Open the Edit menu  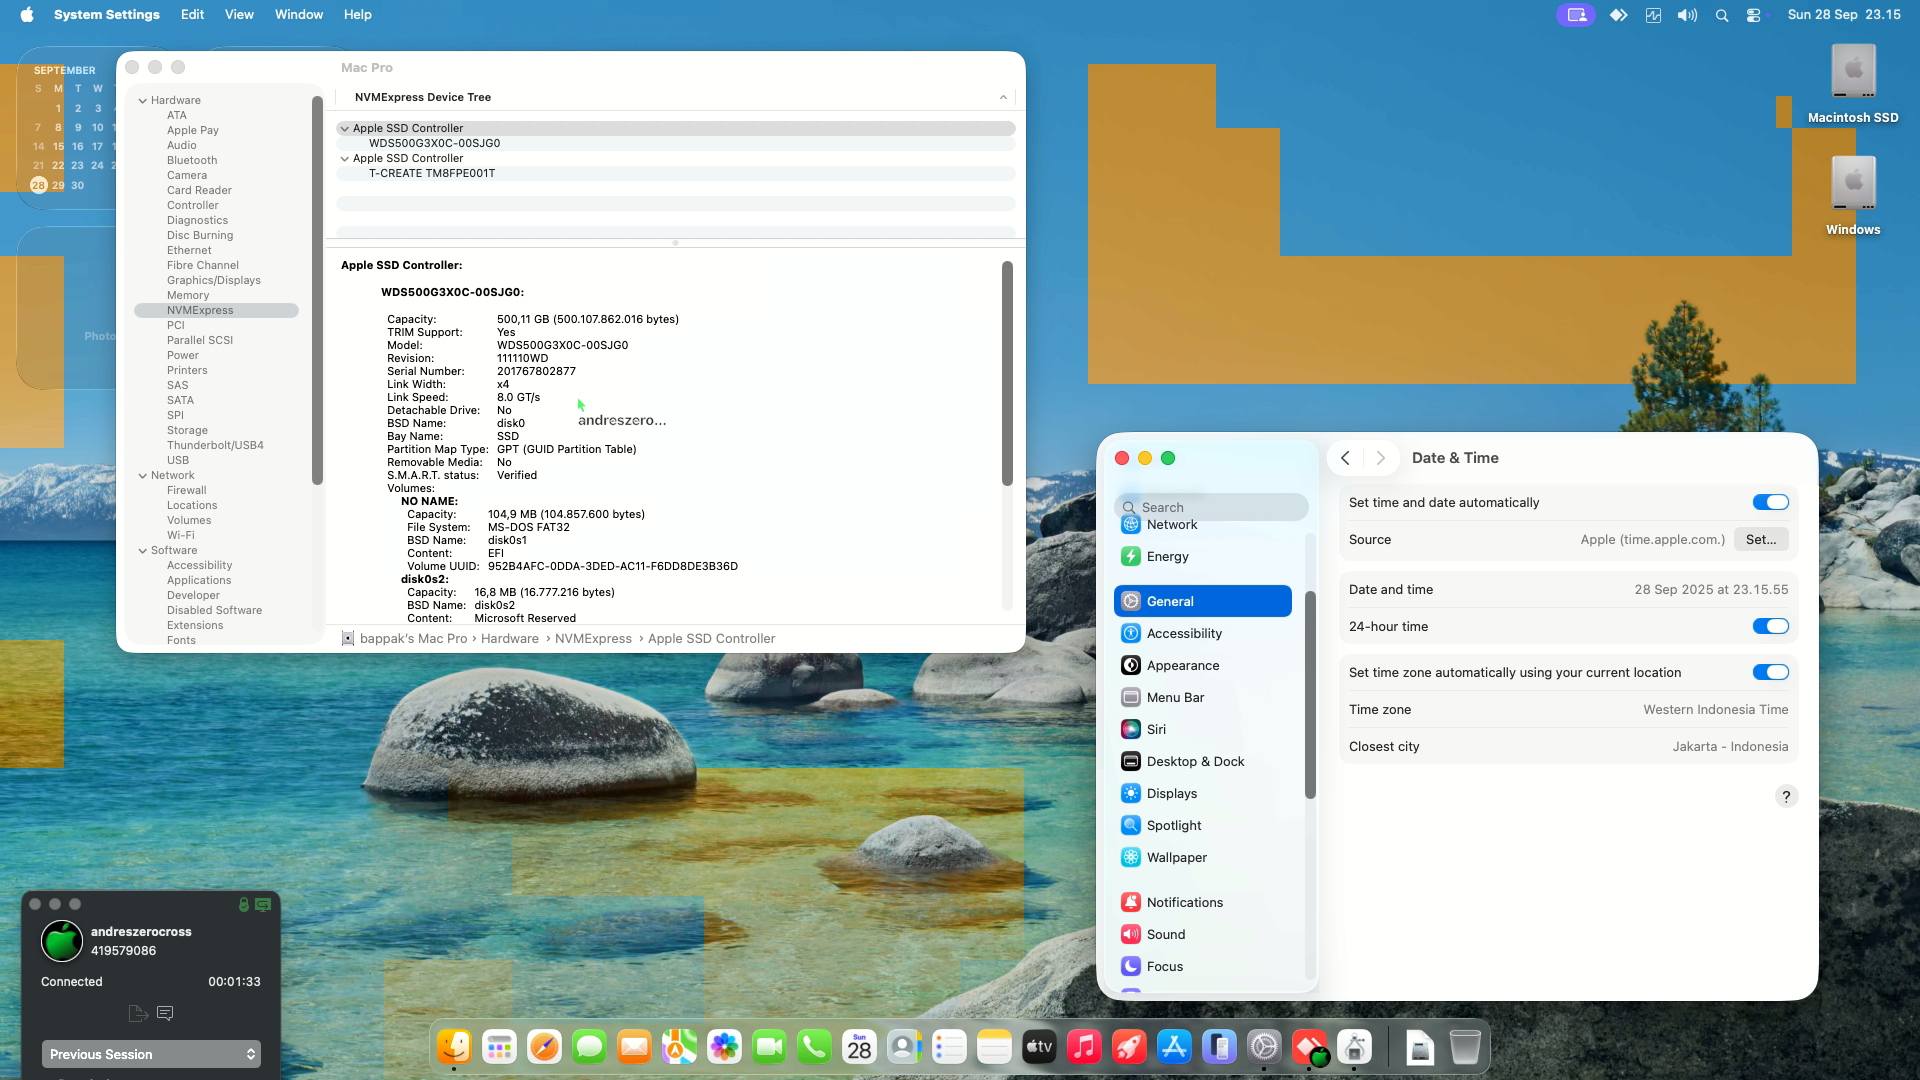point(192,14)
